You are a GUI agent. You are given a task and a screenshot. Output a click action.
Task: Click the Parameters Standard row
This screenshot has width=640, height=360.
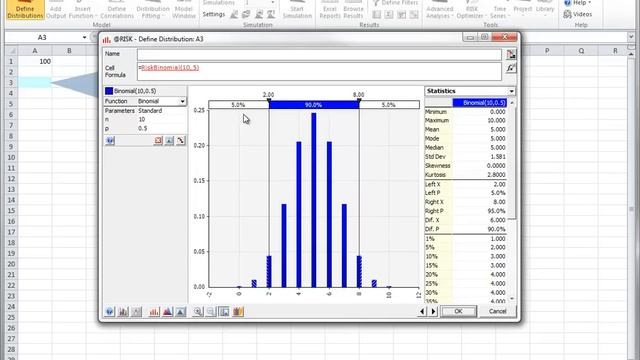(145, 111)
